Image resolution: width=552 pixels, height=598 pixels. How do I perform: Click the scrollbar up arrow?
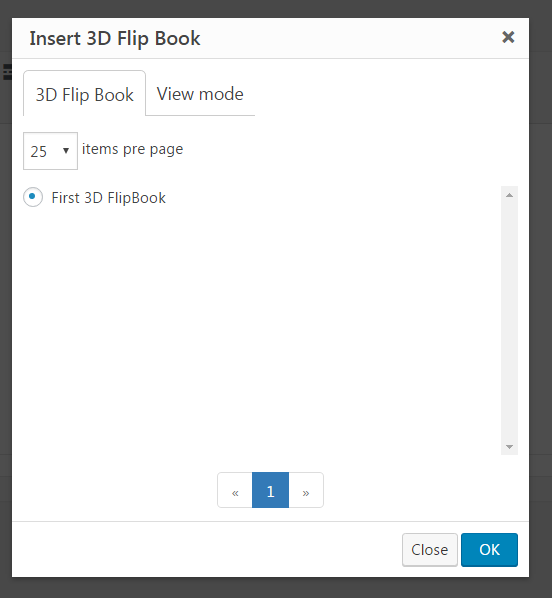509,195
